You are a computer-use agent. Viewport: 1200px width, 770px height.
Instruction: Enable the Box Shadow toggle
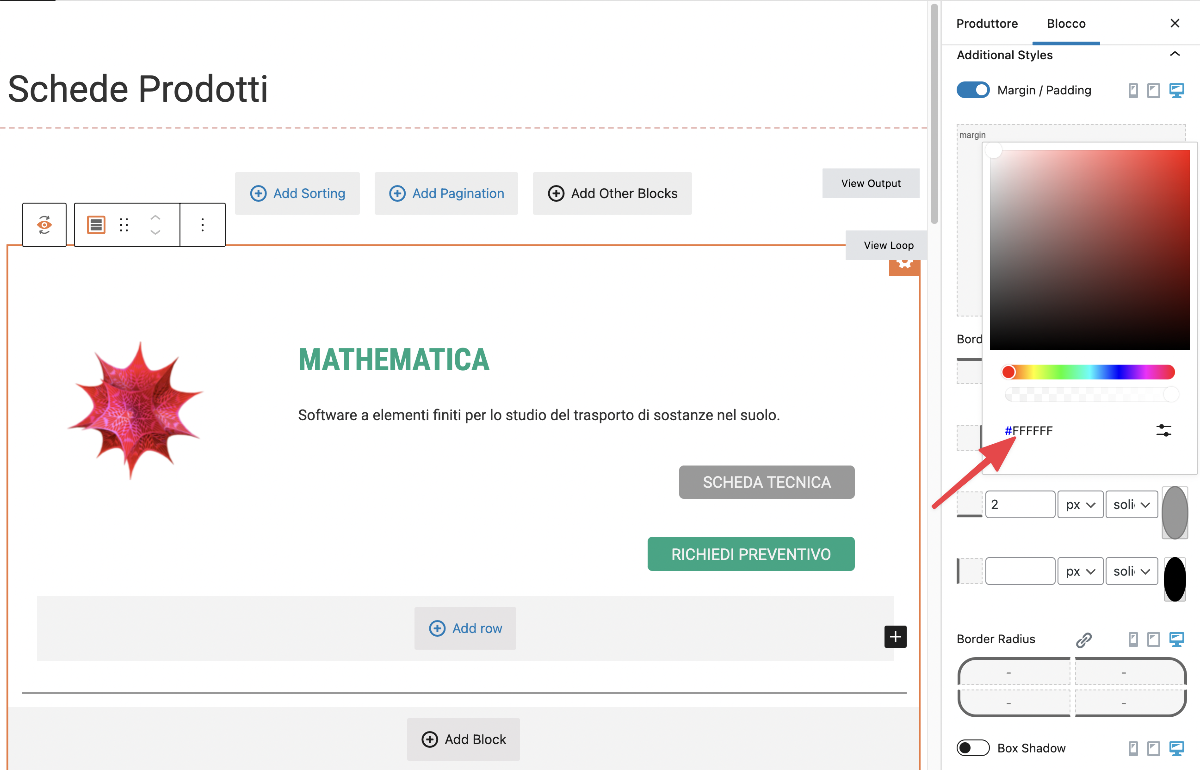(x=973, y=748)
